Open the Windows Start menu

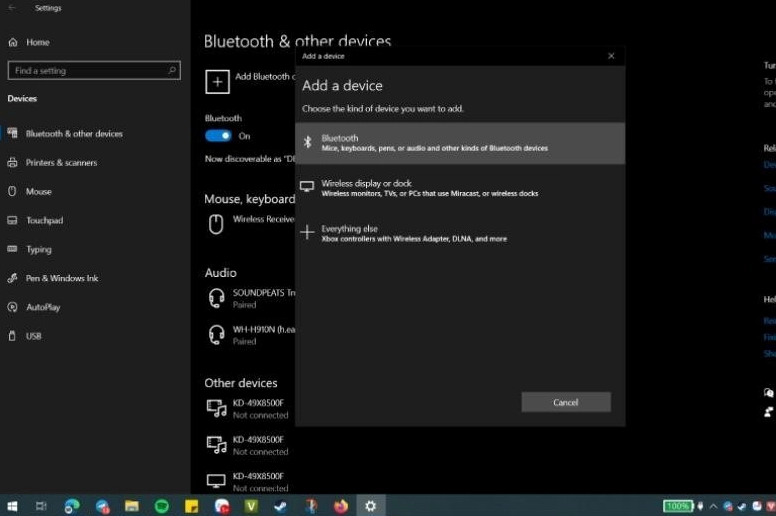pos(12,506)
